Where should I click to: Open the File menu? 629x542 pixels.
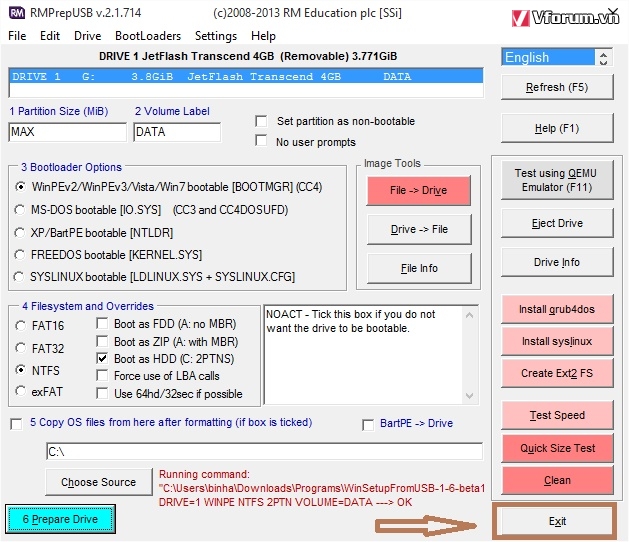tap(17, 36)
